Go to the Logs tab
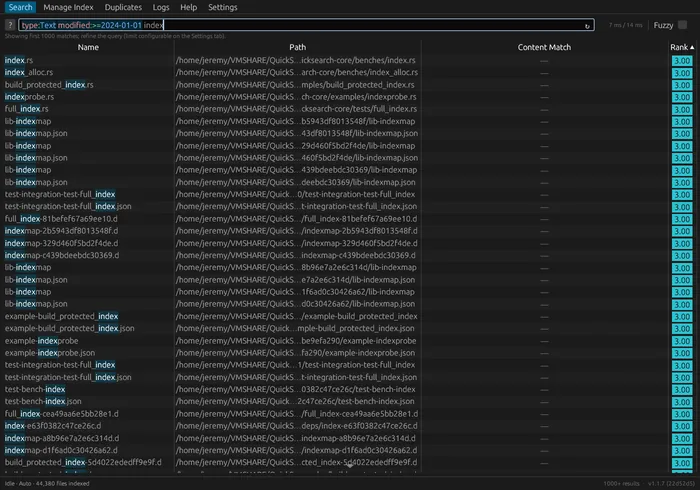 click(x=161, y=7)
